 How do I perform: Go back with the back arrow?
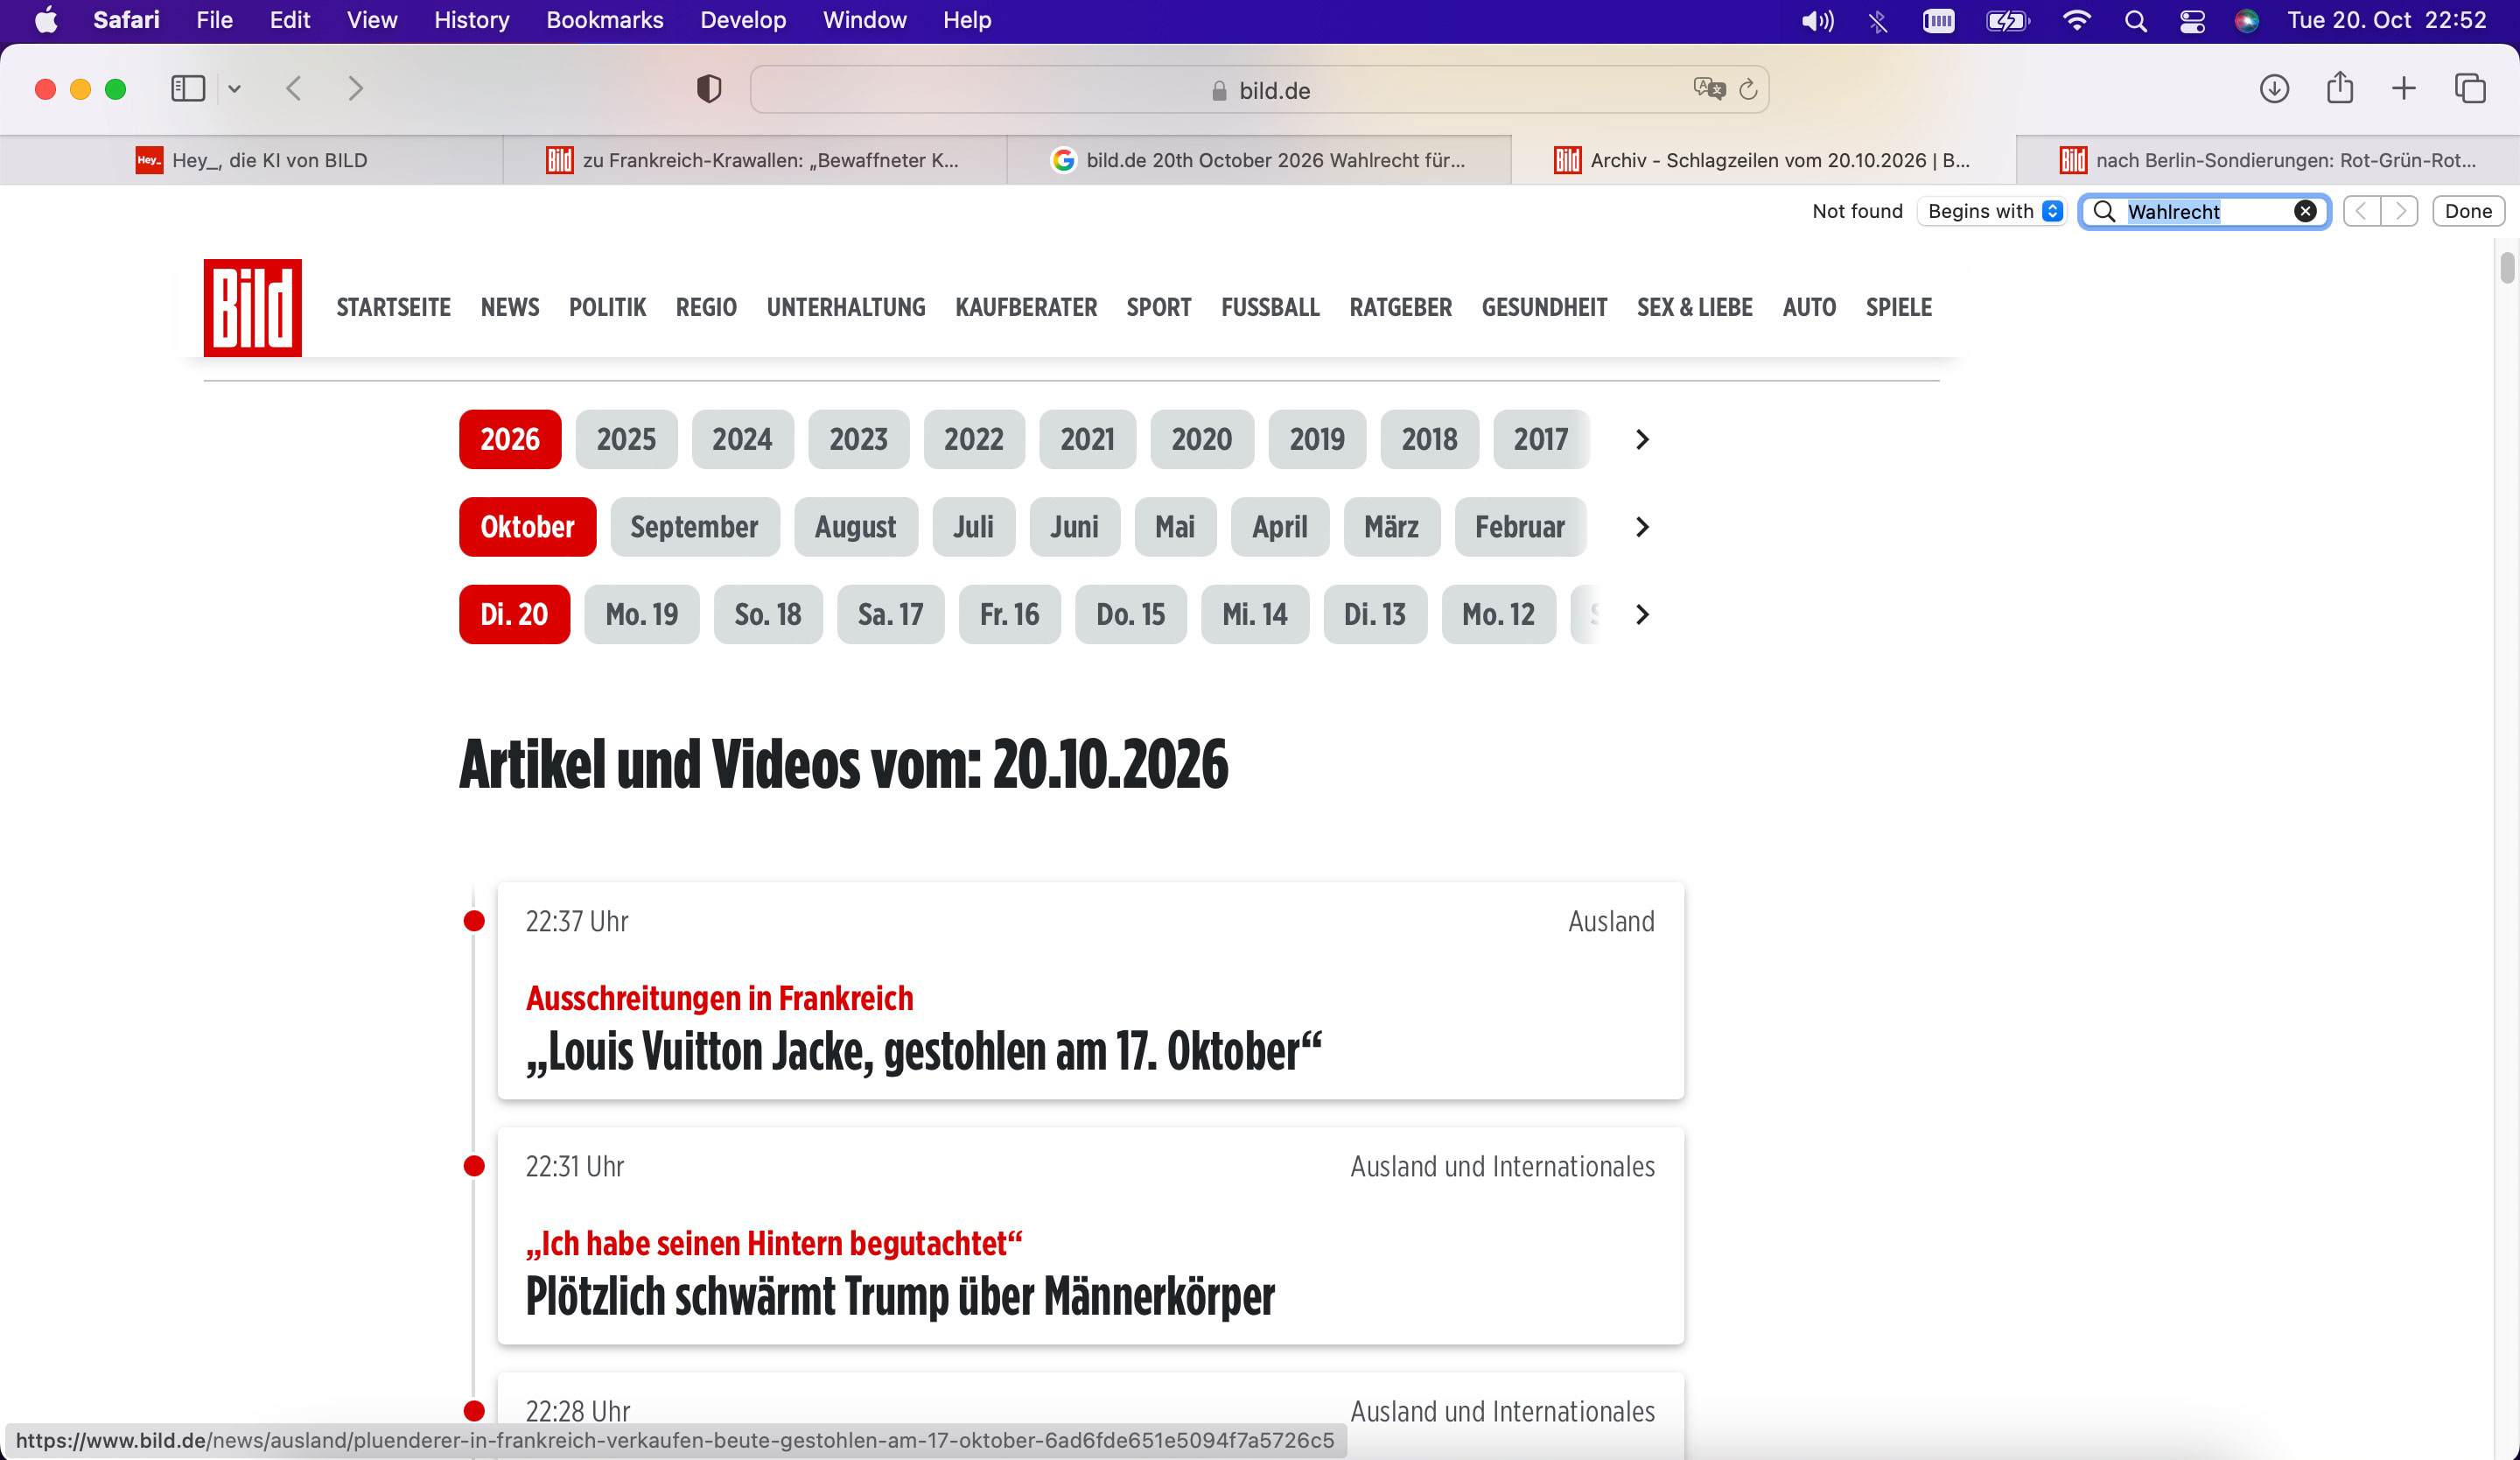tap(294, 89)
